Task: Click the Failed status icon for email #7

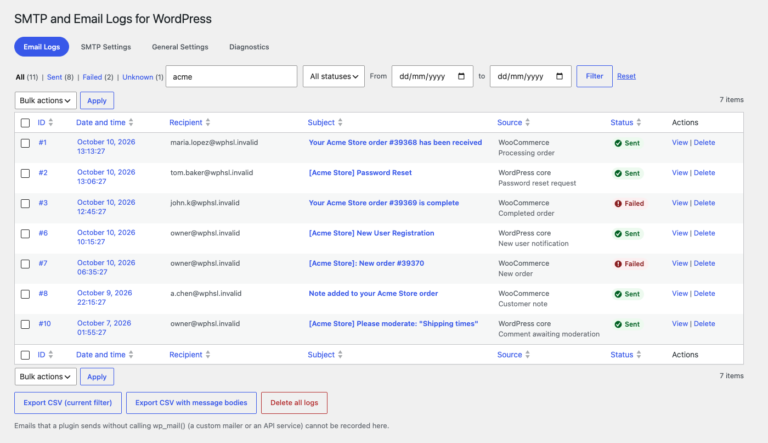Action: [618, 264]
